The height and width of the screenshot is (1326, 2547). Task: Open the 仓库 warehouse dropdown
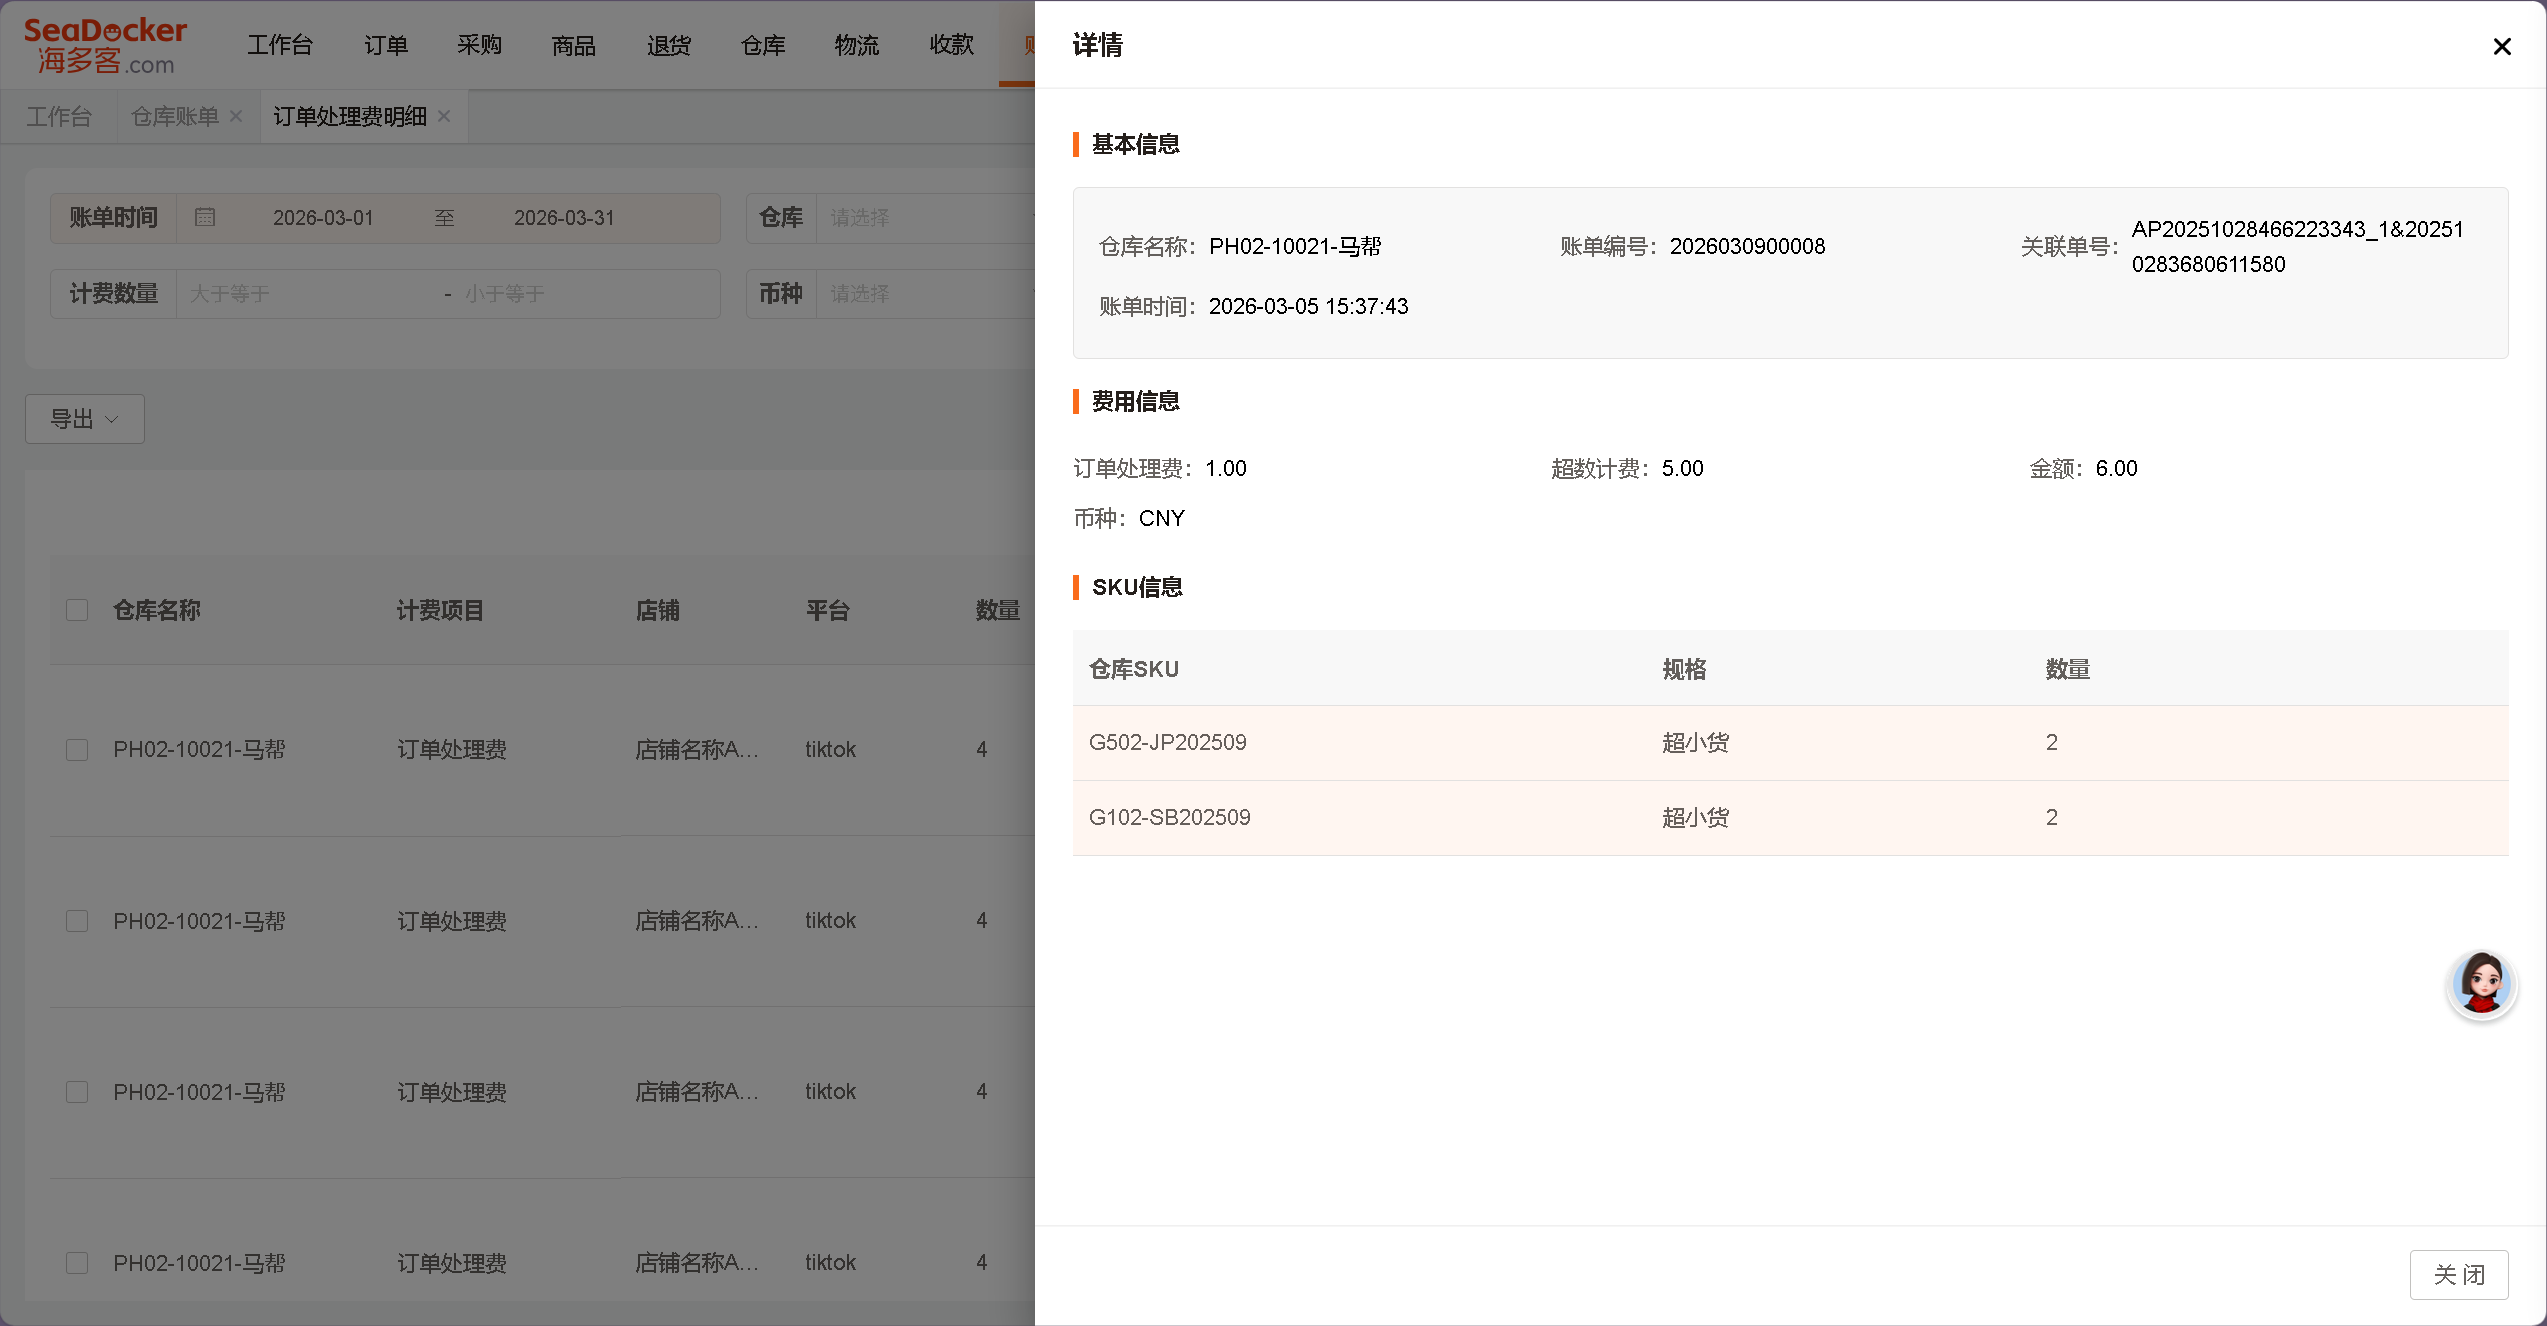[x=930, y=217]
